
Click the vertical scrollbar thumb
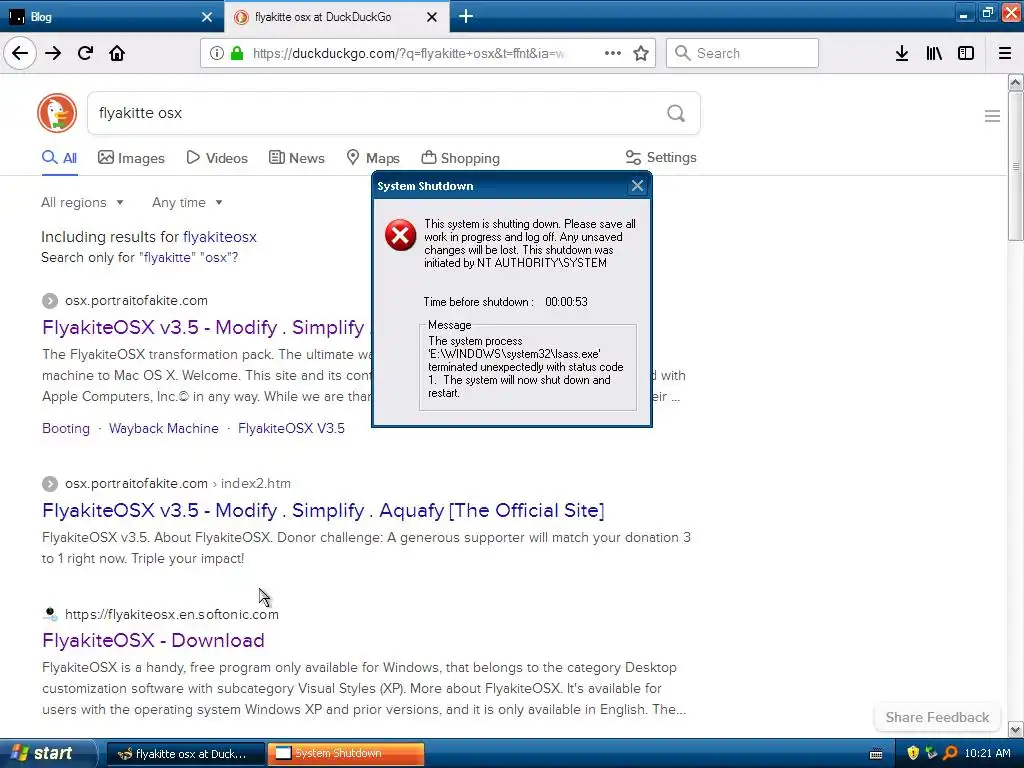[1015, 166]
